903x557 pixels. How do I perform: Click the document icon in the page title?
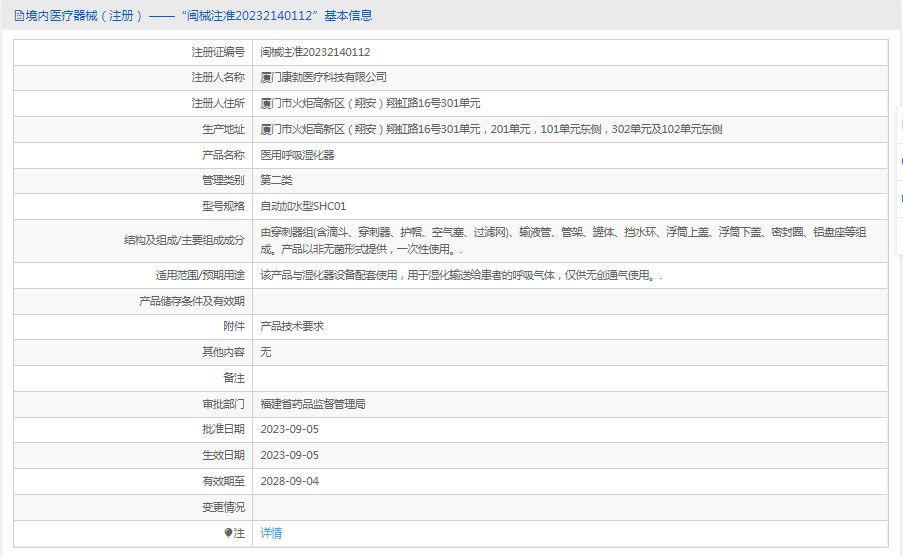(20, 16)
